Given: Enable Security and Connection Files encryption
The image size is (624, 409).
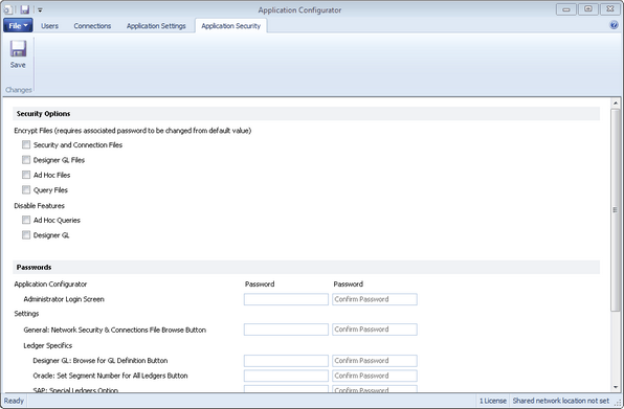Looking at the screenshot, I should pyautogui.click(x=27, y=145).
